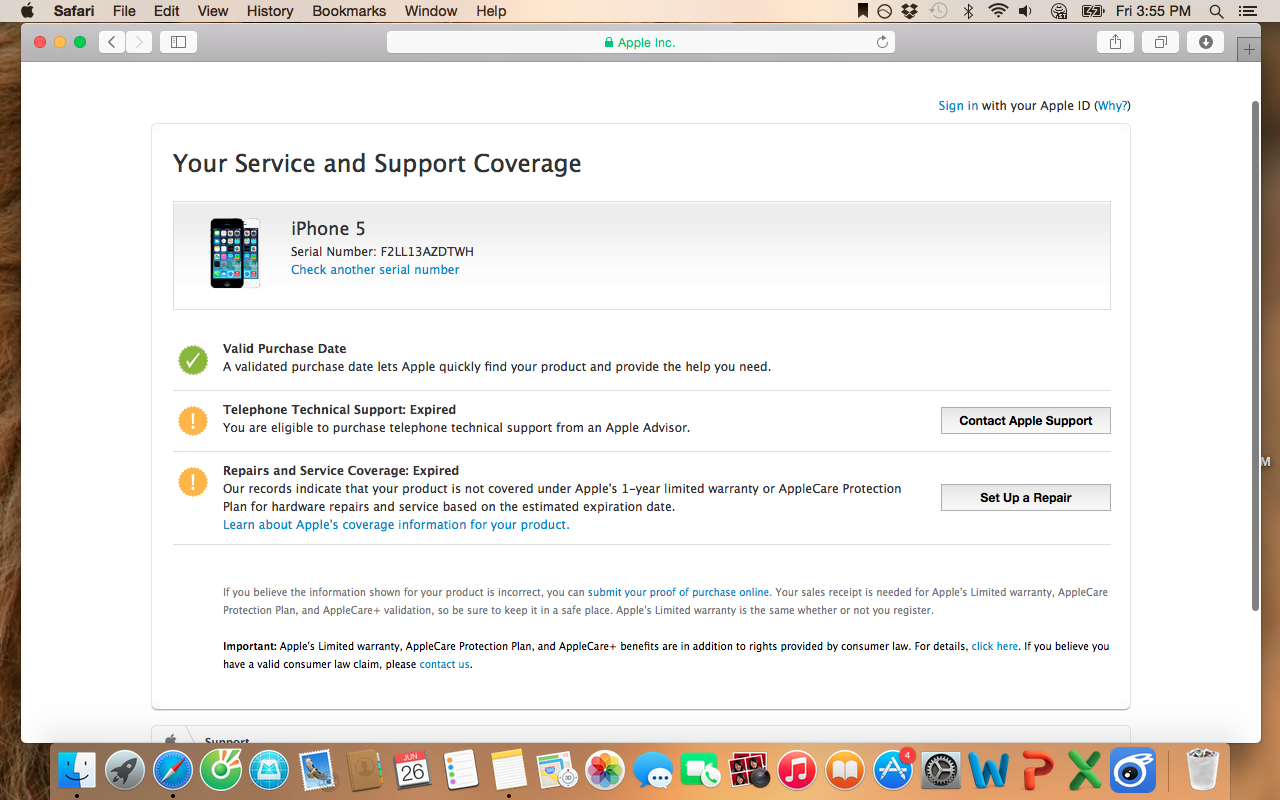Image resolution: width=1280 pixels, height=800 pixels.
Task: Open the Wi-Fi status menu
Action: pos(998,11)
